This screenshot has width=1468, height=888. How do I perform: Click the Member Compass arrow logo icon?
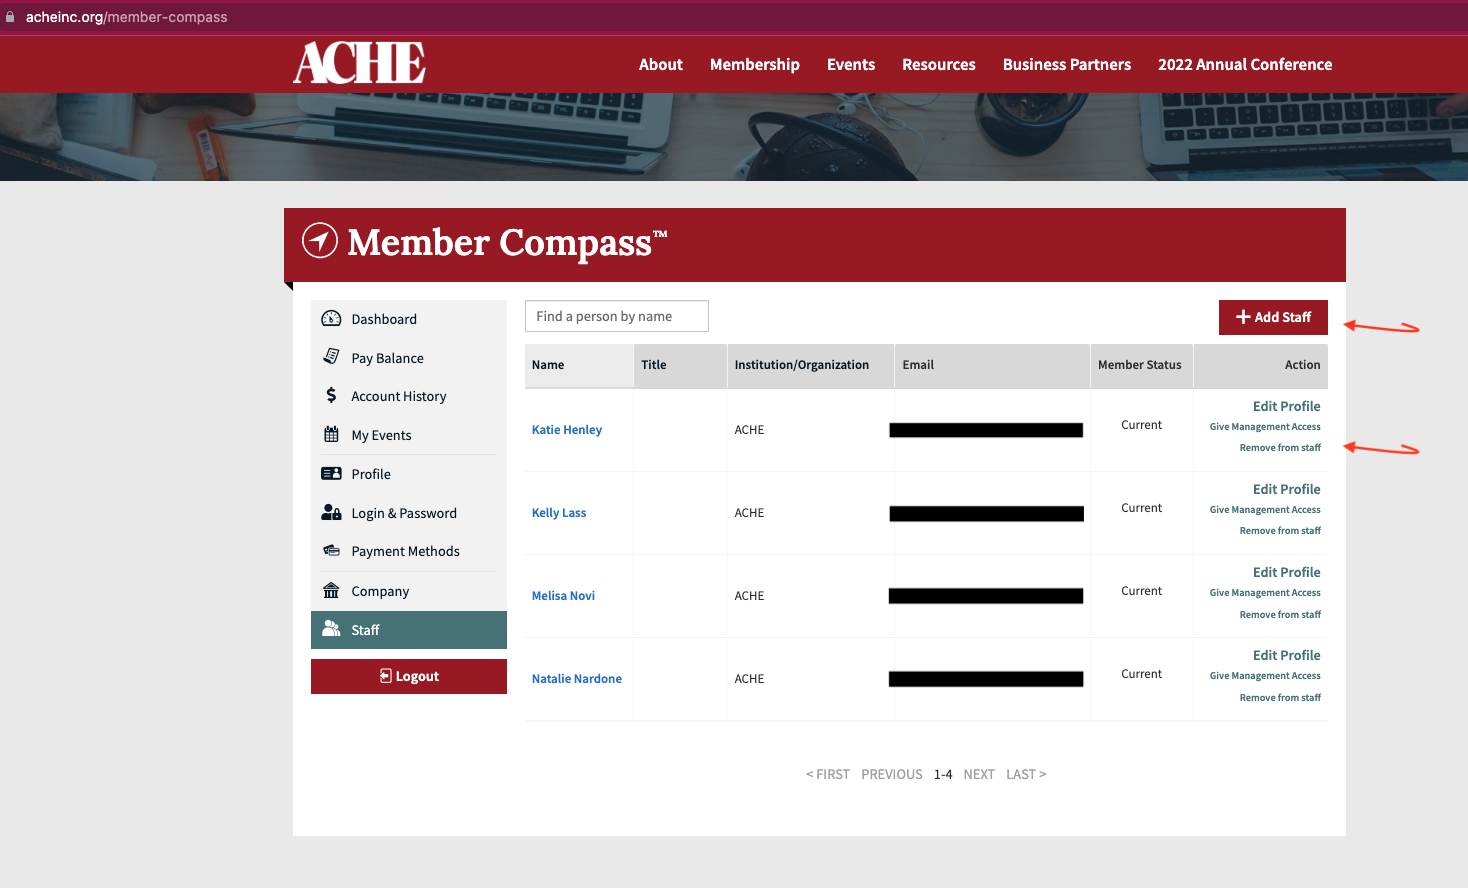(x=320, y=240)
